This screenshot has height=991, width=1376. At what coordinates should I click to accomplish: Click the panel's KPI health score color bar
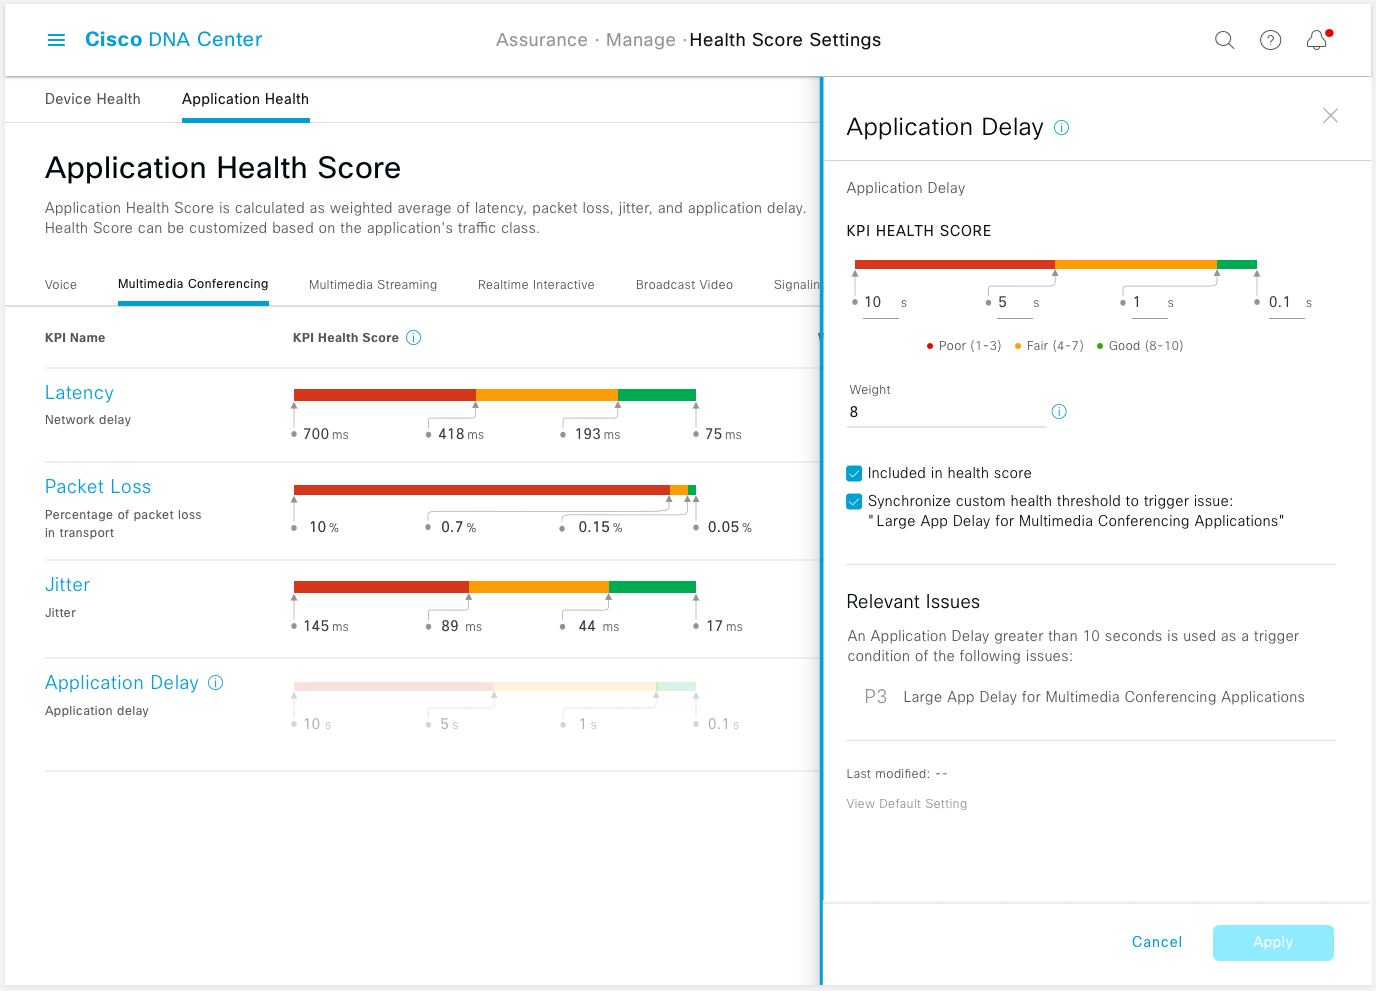[x=1056, y=264]
